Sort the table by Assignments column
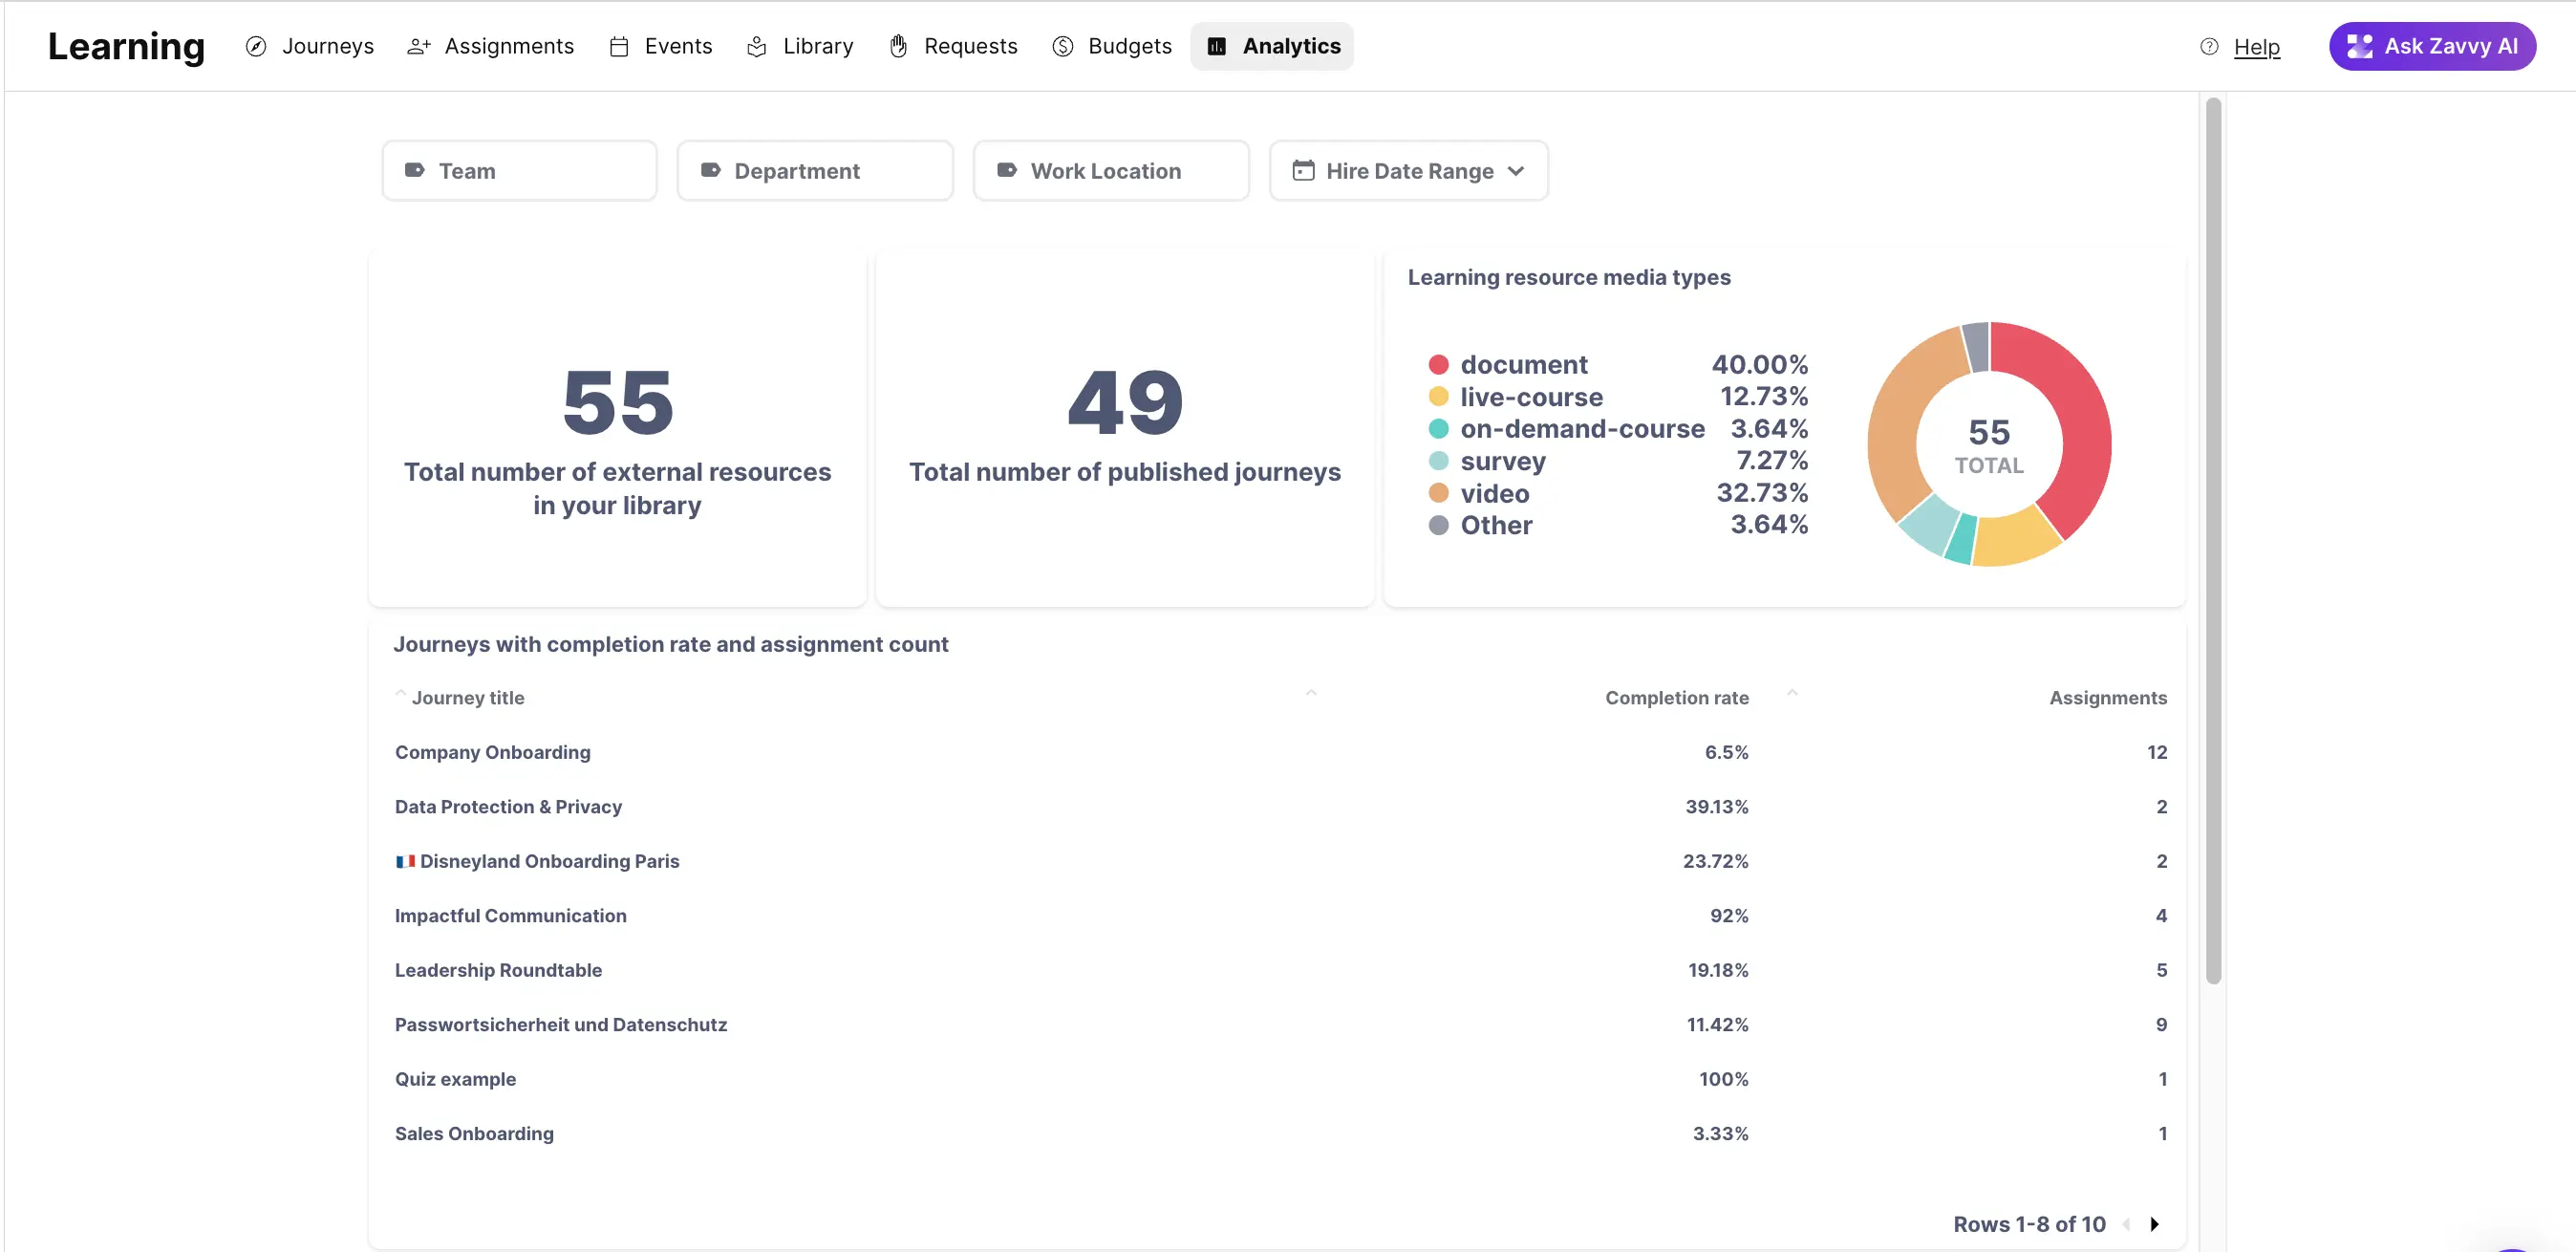This screenshot has height=1252, width=2576. pyautogui.click(x=2107, y=697)
